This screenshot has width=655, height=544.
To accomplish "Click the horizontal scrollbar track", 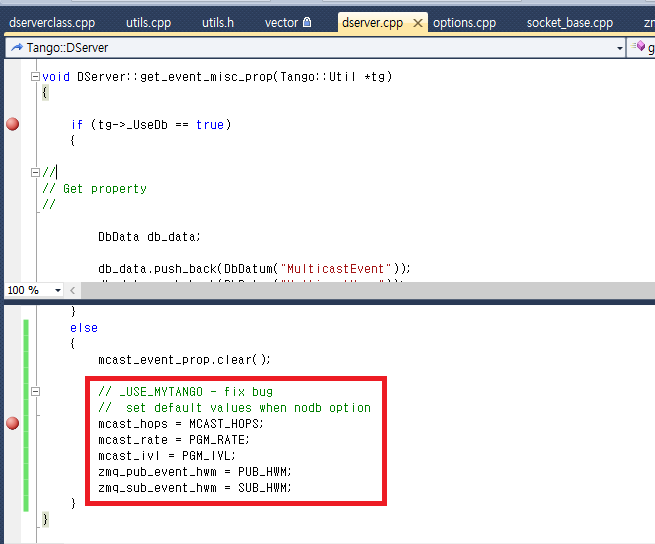I will (x=368, y=290).
